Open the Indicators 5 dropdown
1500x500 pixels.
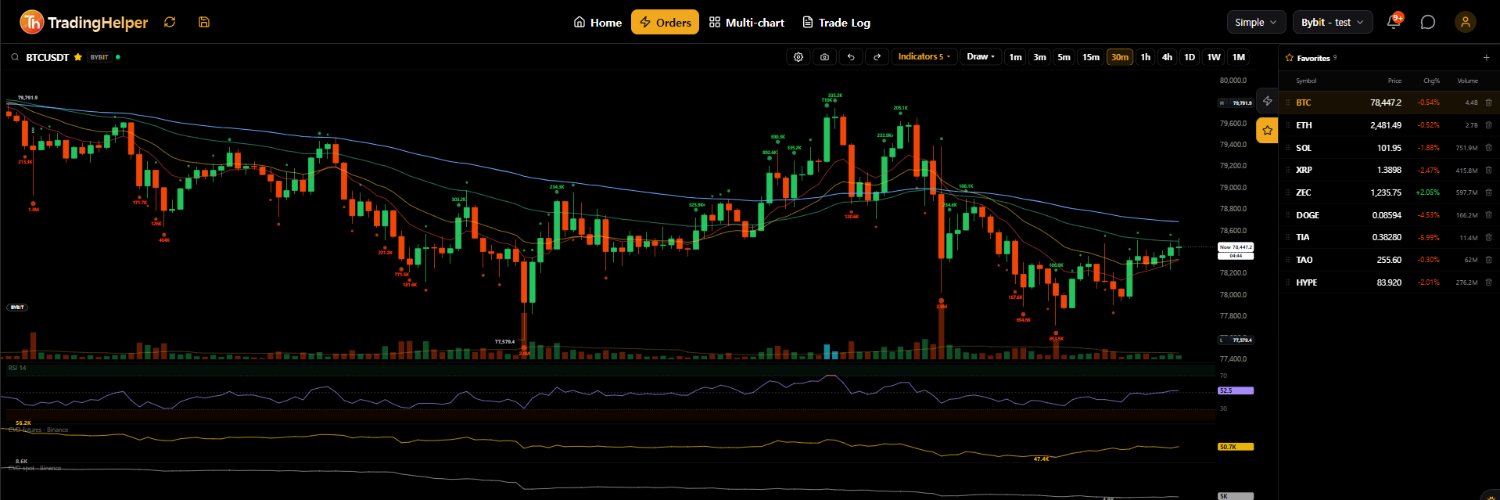point(925,57)
